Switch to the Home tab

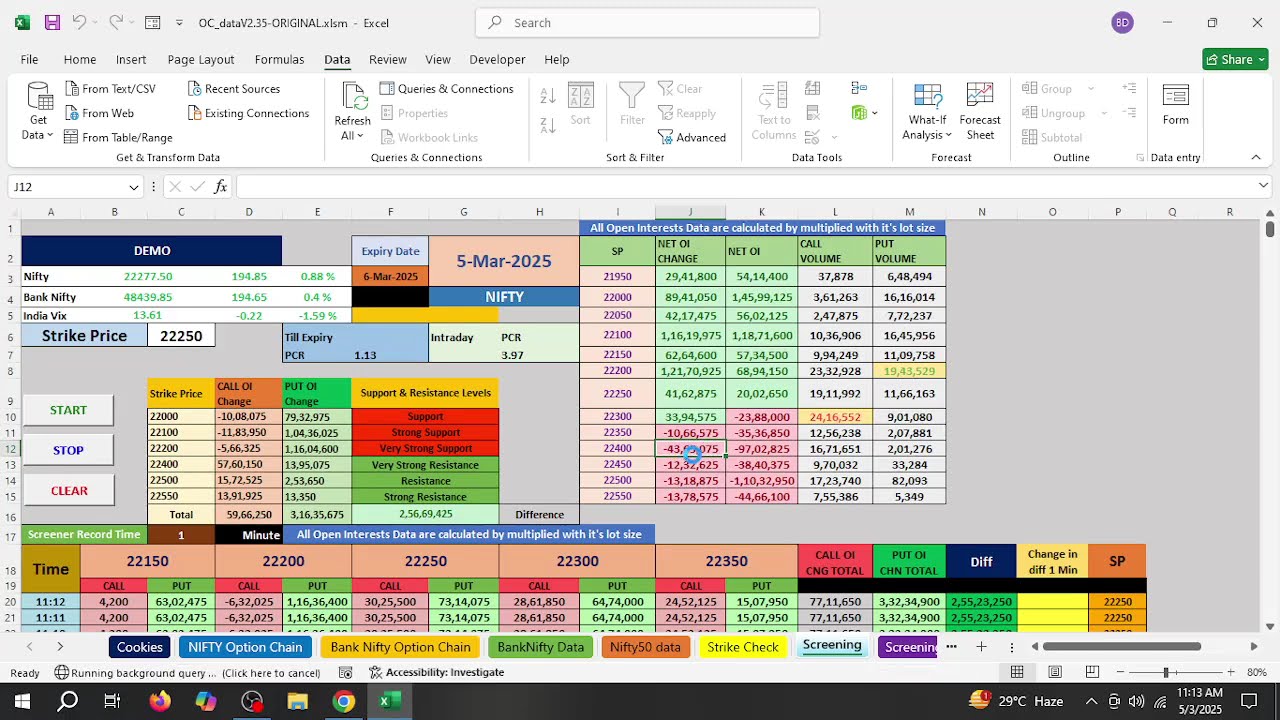pos(80,59)
